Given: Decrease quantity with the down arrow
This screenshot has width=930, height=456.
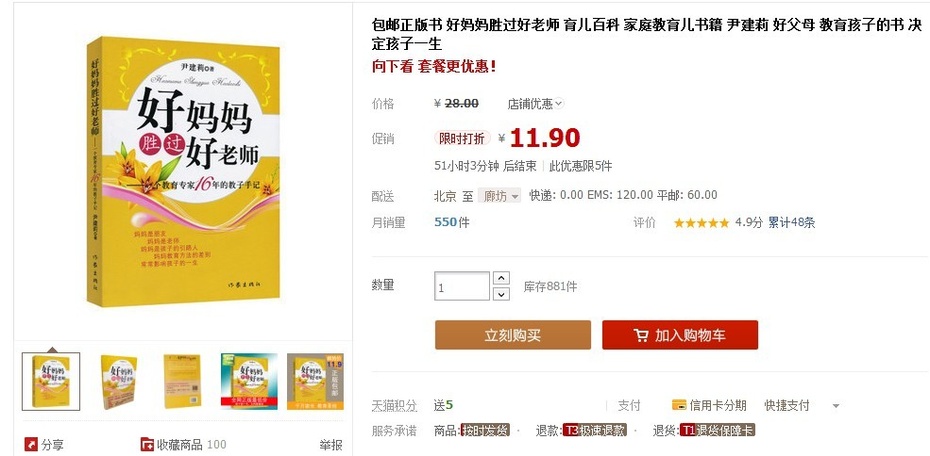Looking at the screenshot, I should [501, 294].
